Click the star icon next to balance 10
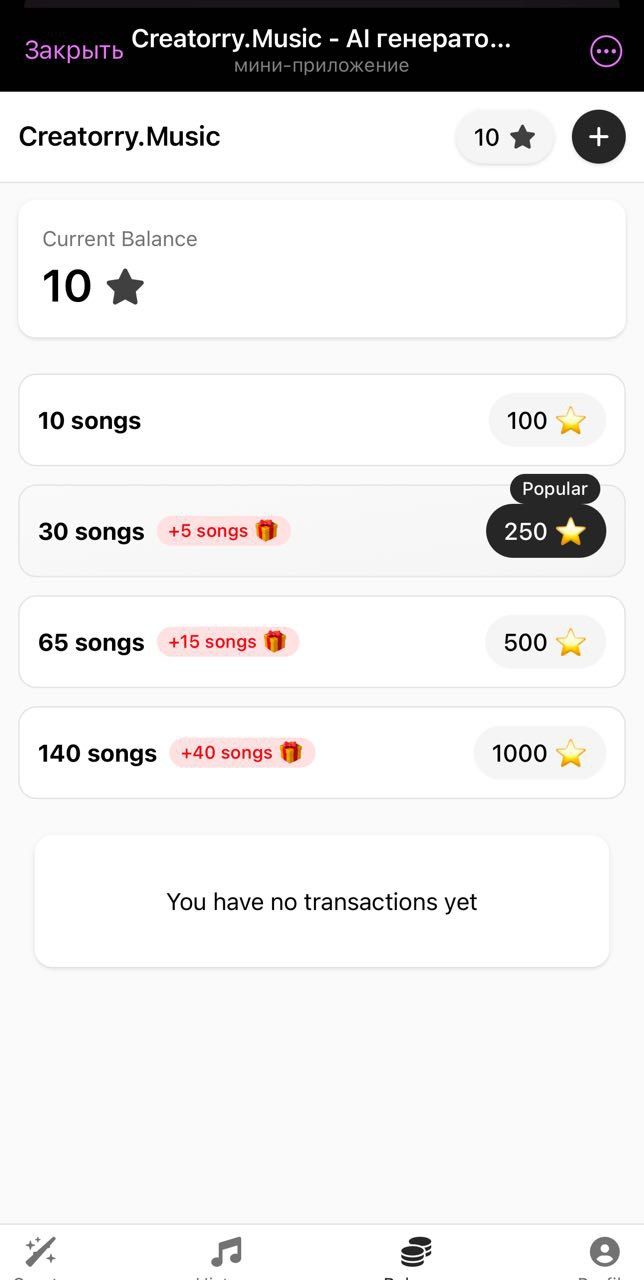This screenshot has width=644, height=1280. [x=125, y=287]
